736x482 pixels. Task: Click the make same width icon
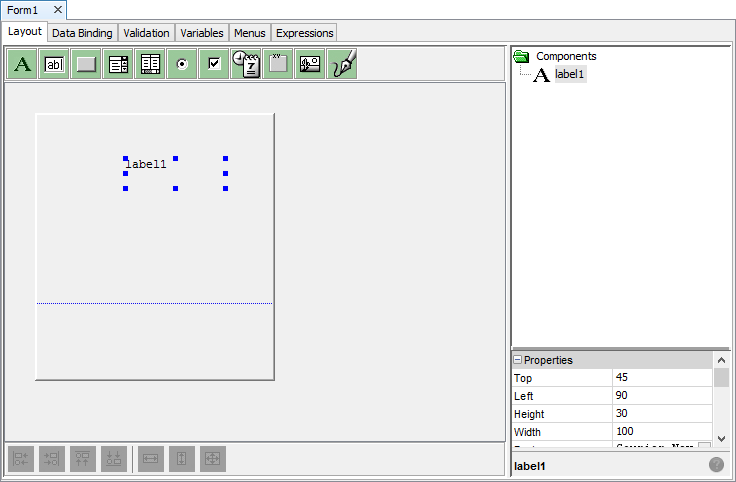click(x=151, y=459)
